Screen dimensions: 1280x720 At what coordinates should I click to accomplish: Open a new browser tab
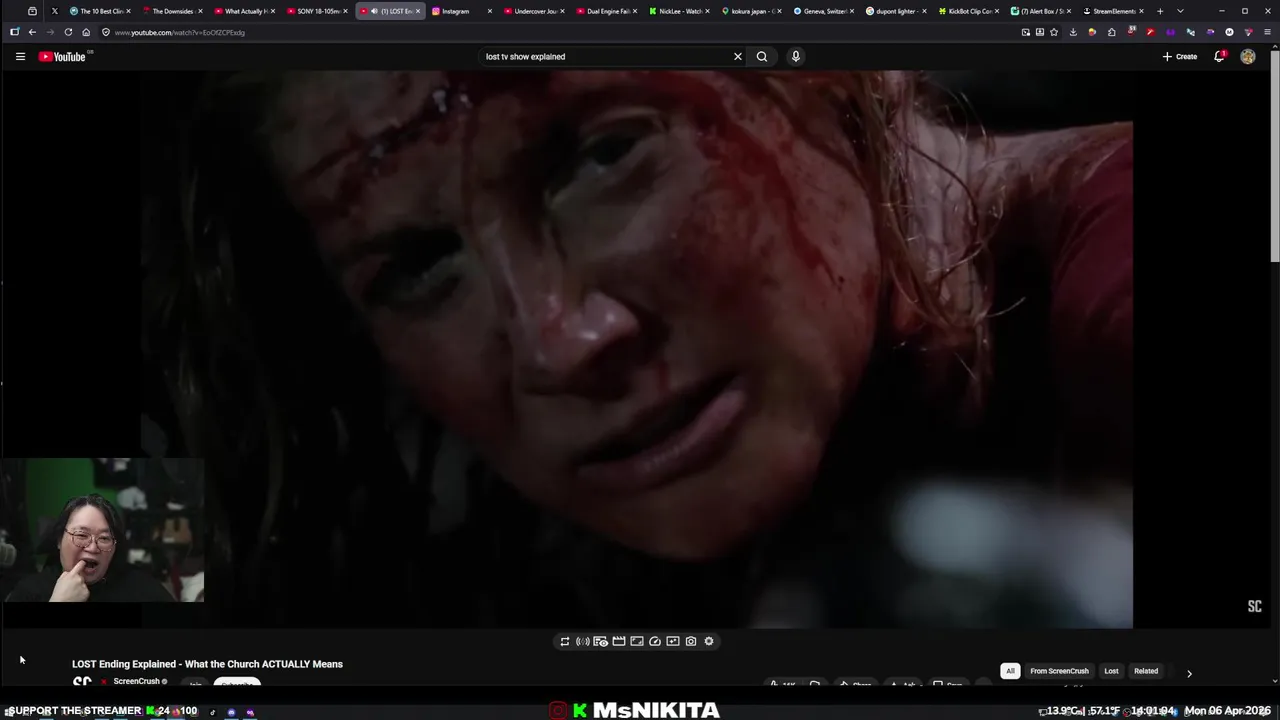point(1160,11)
